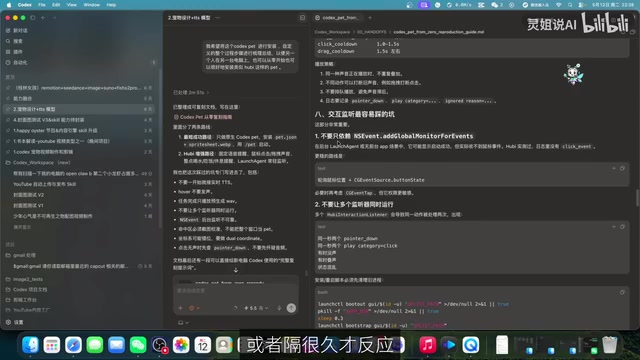
Task: Select the chat 2.宠物设计+tts 模型
Action: [x=80, y=109]
